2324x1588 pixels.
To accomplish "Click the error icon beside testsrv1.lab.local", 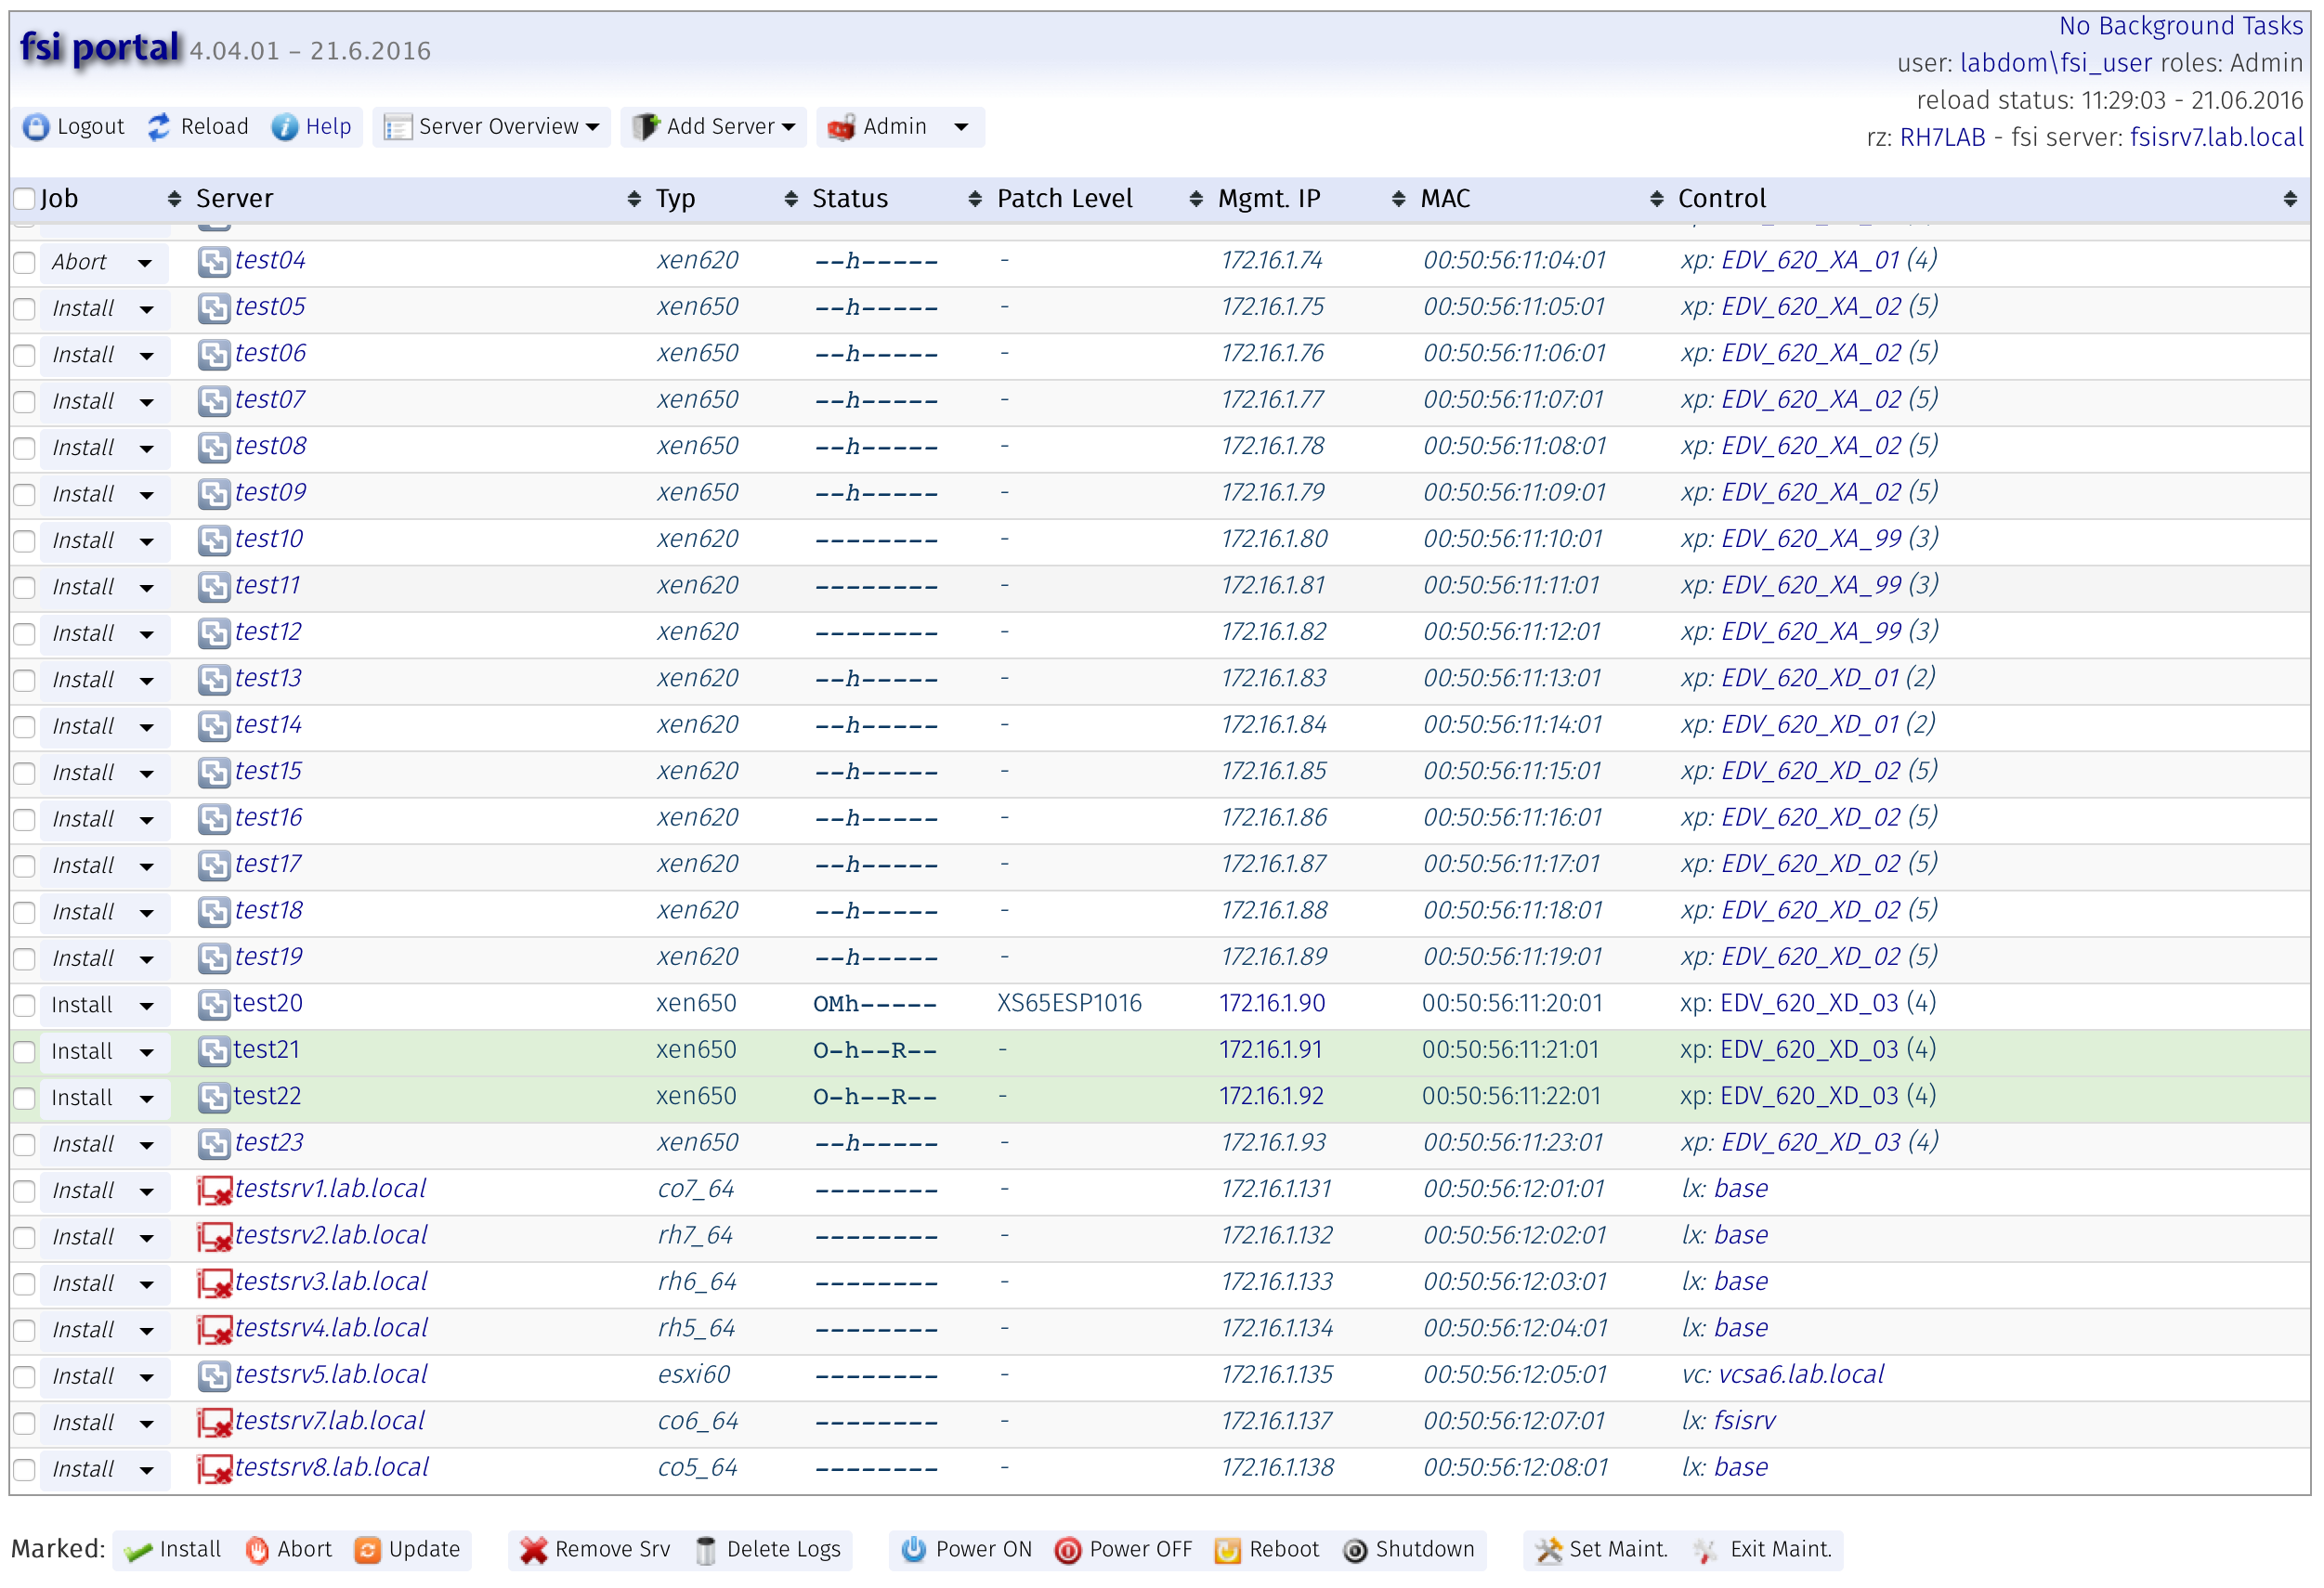I will [214, 1191].
